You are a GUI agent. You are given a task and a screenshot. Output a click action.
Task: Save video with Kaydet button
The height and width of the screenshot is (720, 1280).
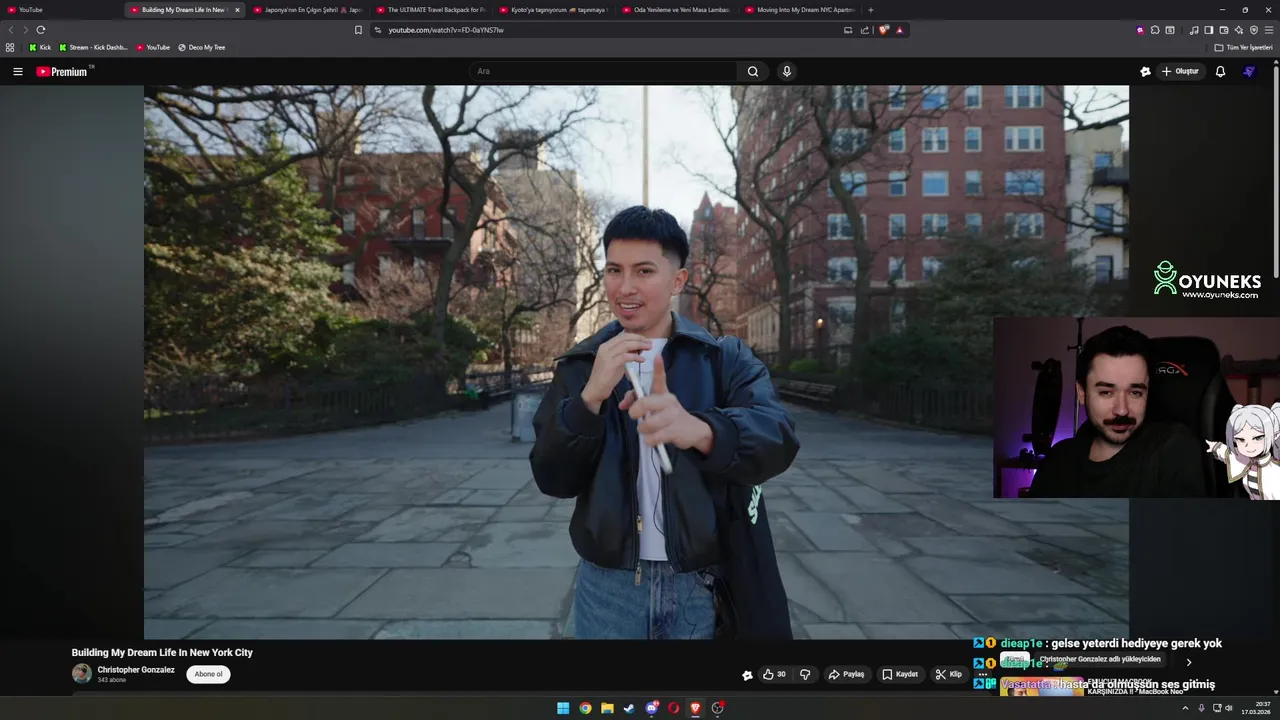click(900, 674)
